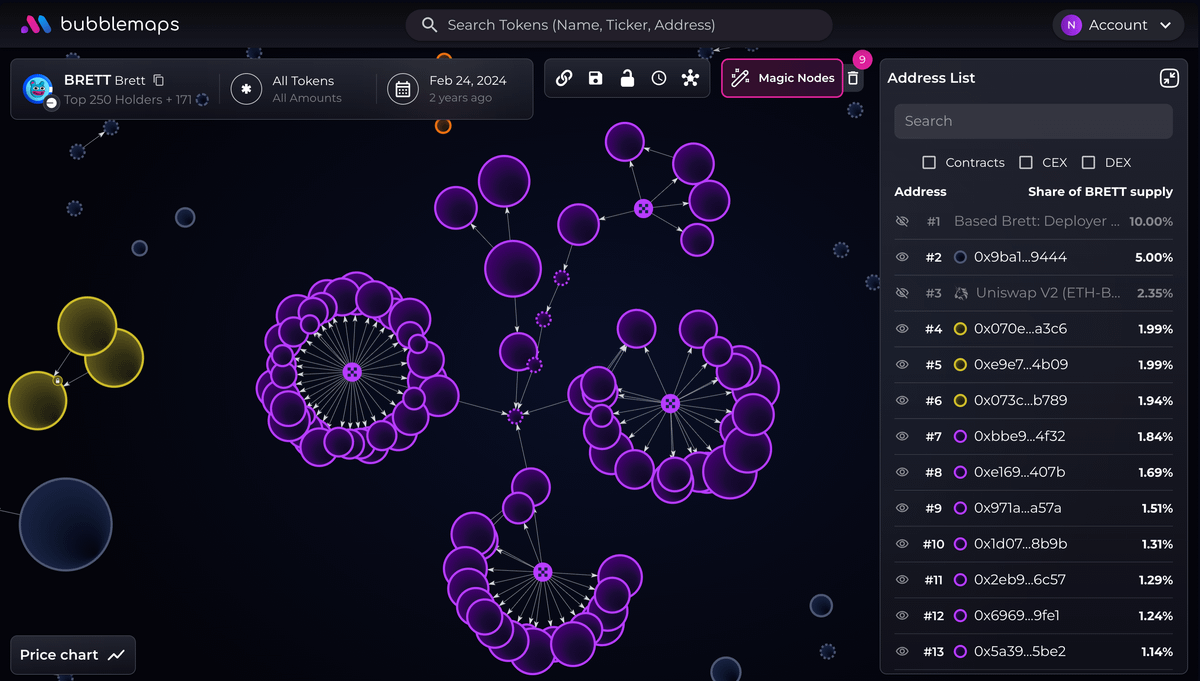Viewport: 1200px width, 681px height.
Task: Click the pink 9 notification badge
Action: [x=862, y=60]
